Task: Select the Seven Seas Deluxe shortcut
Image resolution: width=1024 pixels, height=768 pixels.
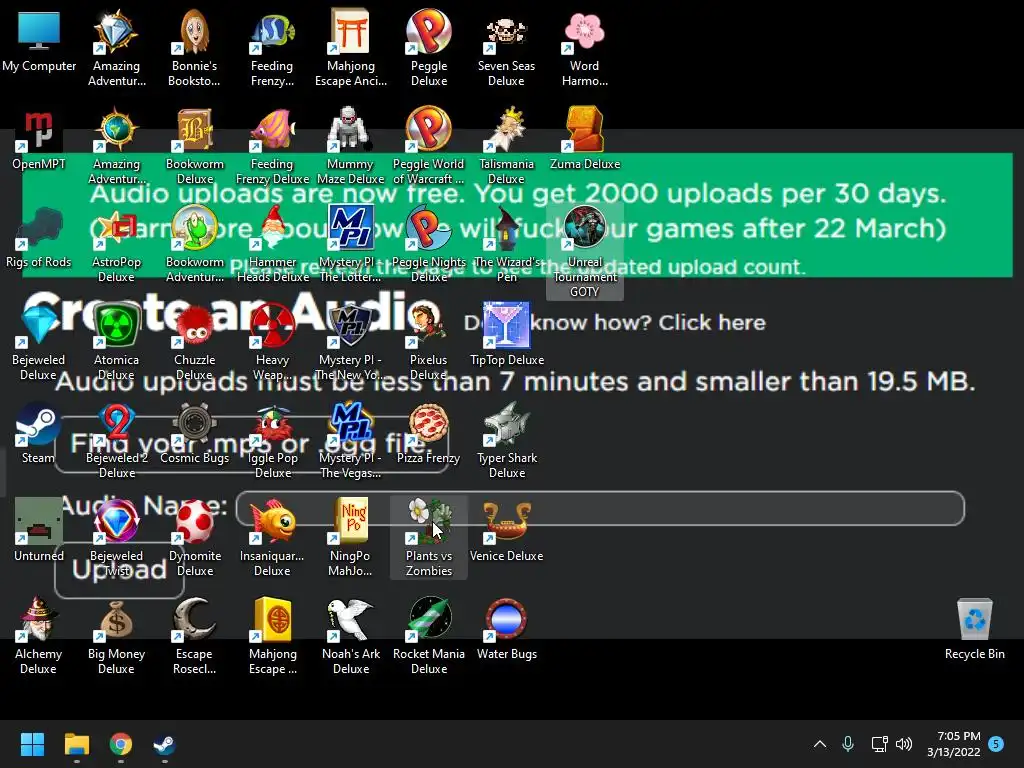Action: [x=506, y=49]
